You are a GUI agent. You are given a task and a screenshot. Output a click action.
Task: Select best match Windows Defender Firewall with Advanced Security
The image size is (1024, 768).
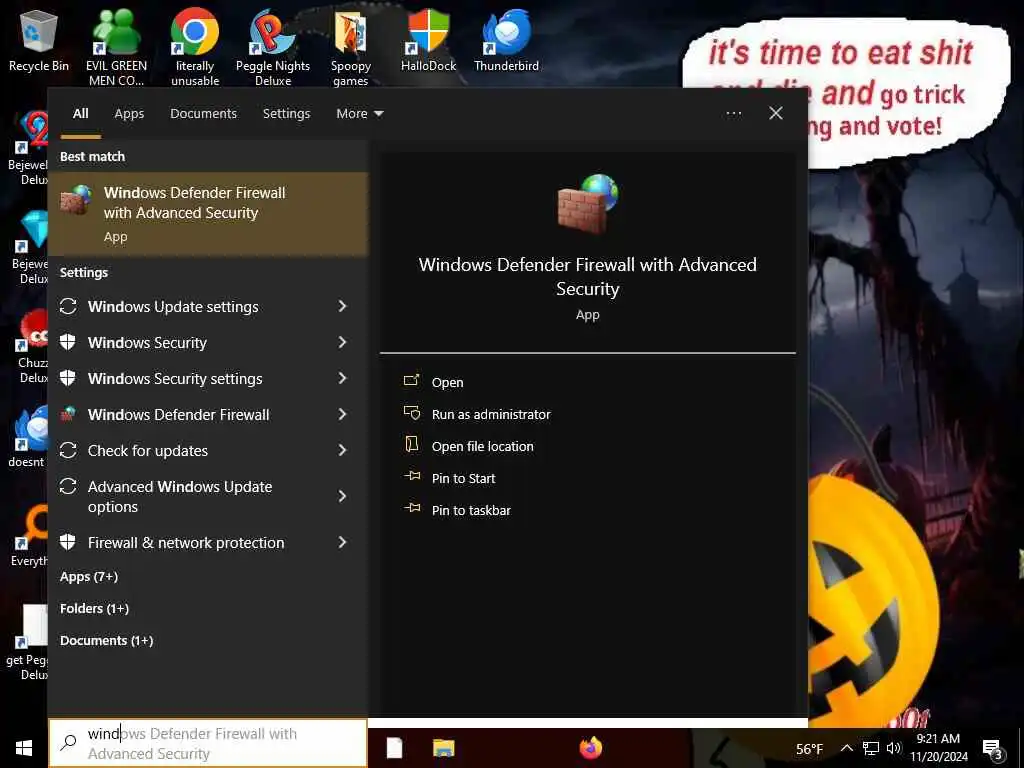tap(208, 214)
